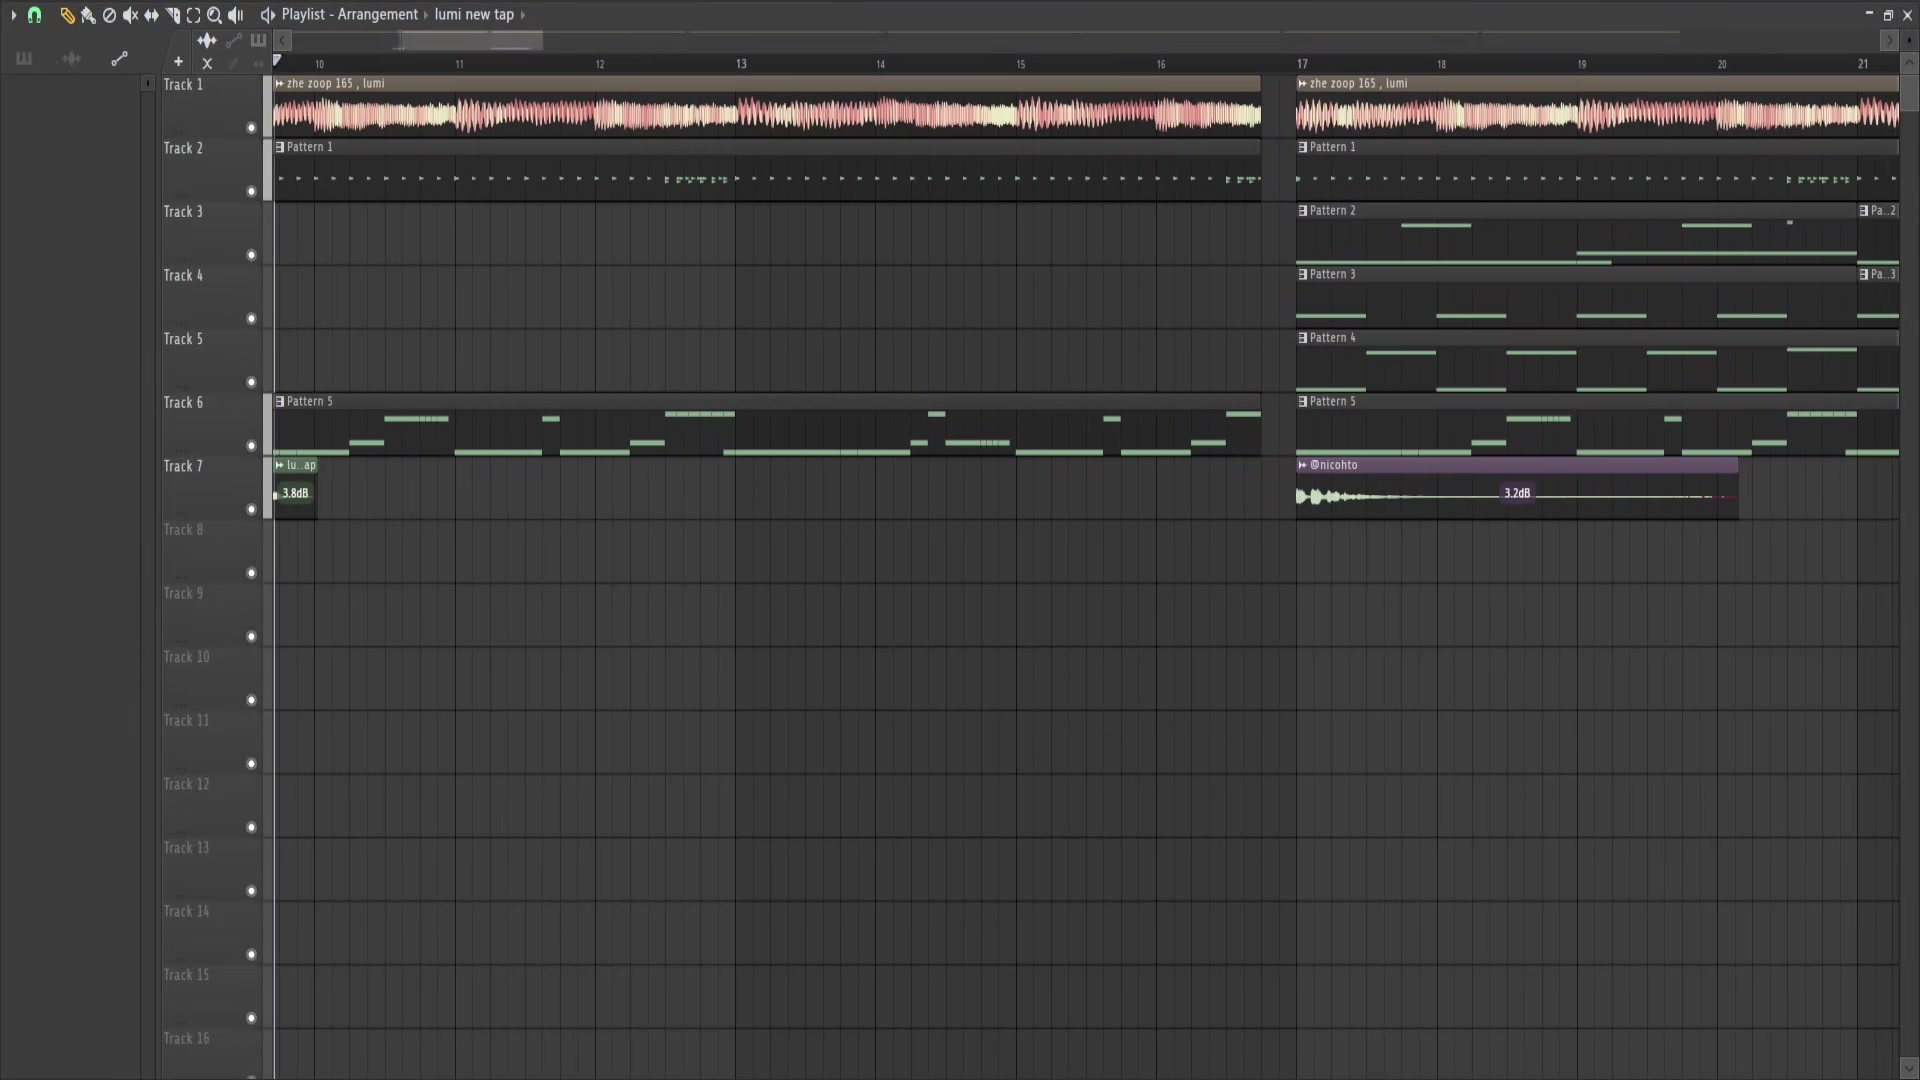Viewport: 1920px width, 1080px height.
Task: Show automation clips in picker panel
Action: 119,59
